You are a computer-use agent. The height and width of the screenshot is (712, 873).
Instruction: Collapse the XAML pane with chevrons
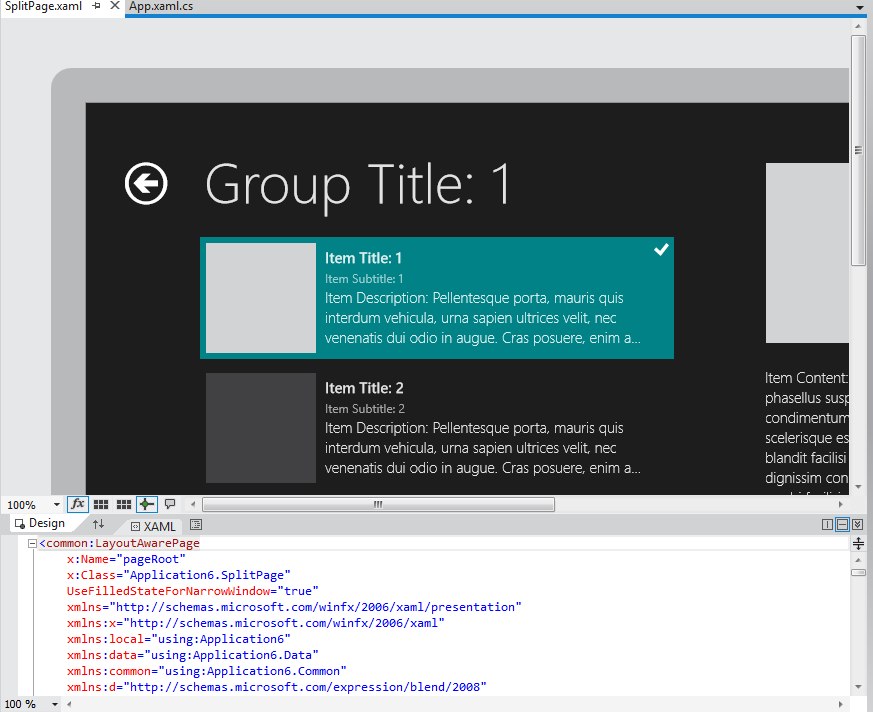pos(857,524)
